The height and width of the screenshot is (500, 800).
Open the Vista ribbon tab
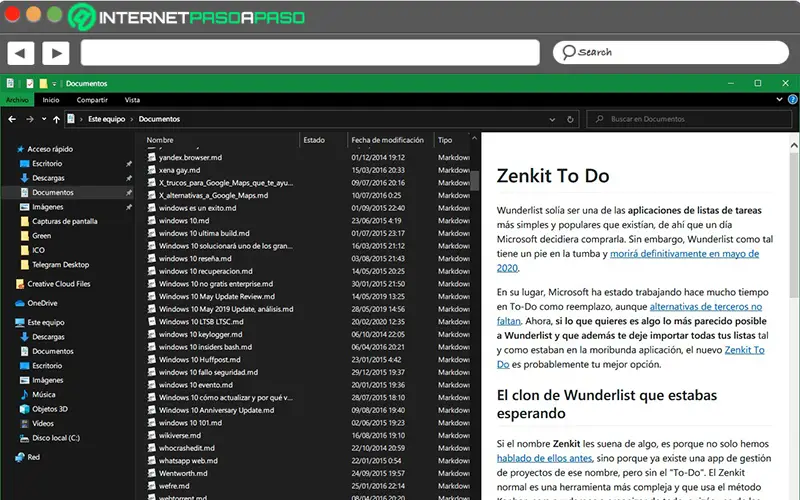coord(132,100)
